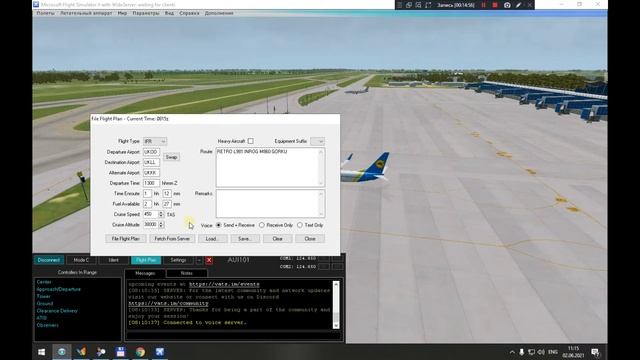The height and width of the screenshot is (360, 640).
Task: Open the Flight Type dropdown
Action: click(155, 141)
